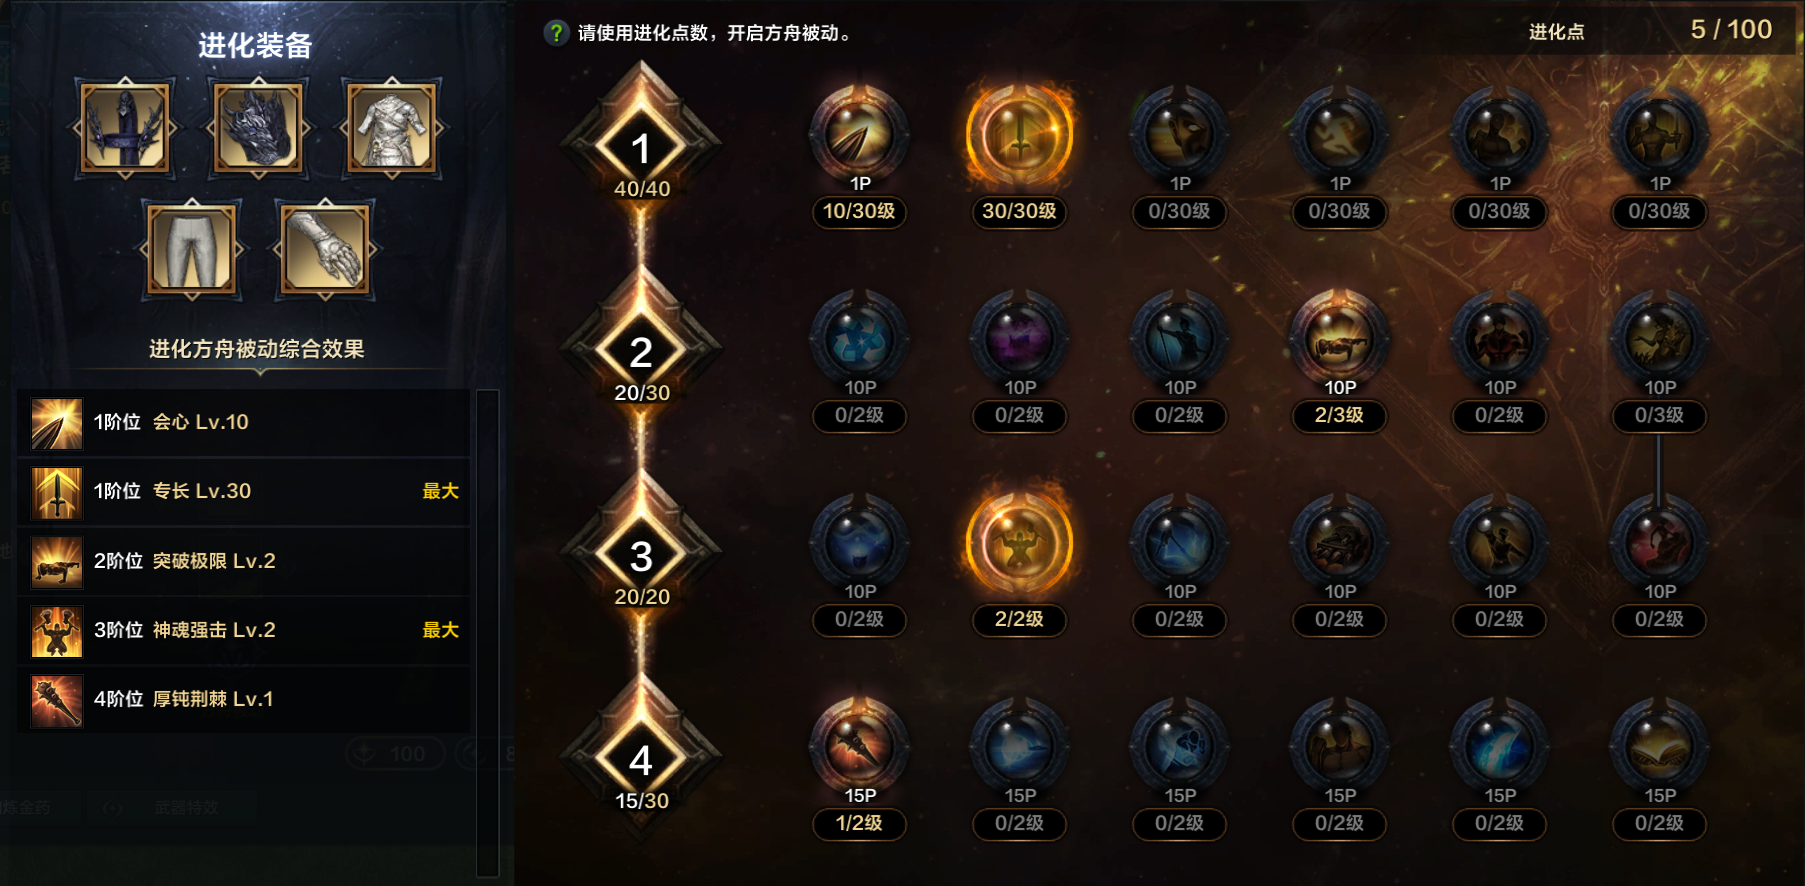Select the chest armor equipment icon
The width and height of the screenshot is (1805, 886).
(x=391, y=128)
